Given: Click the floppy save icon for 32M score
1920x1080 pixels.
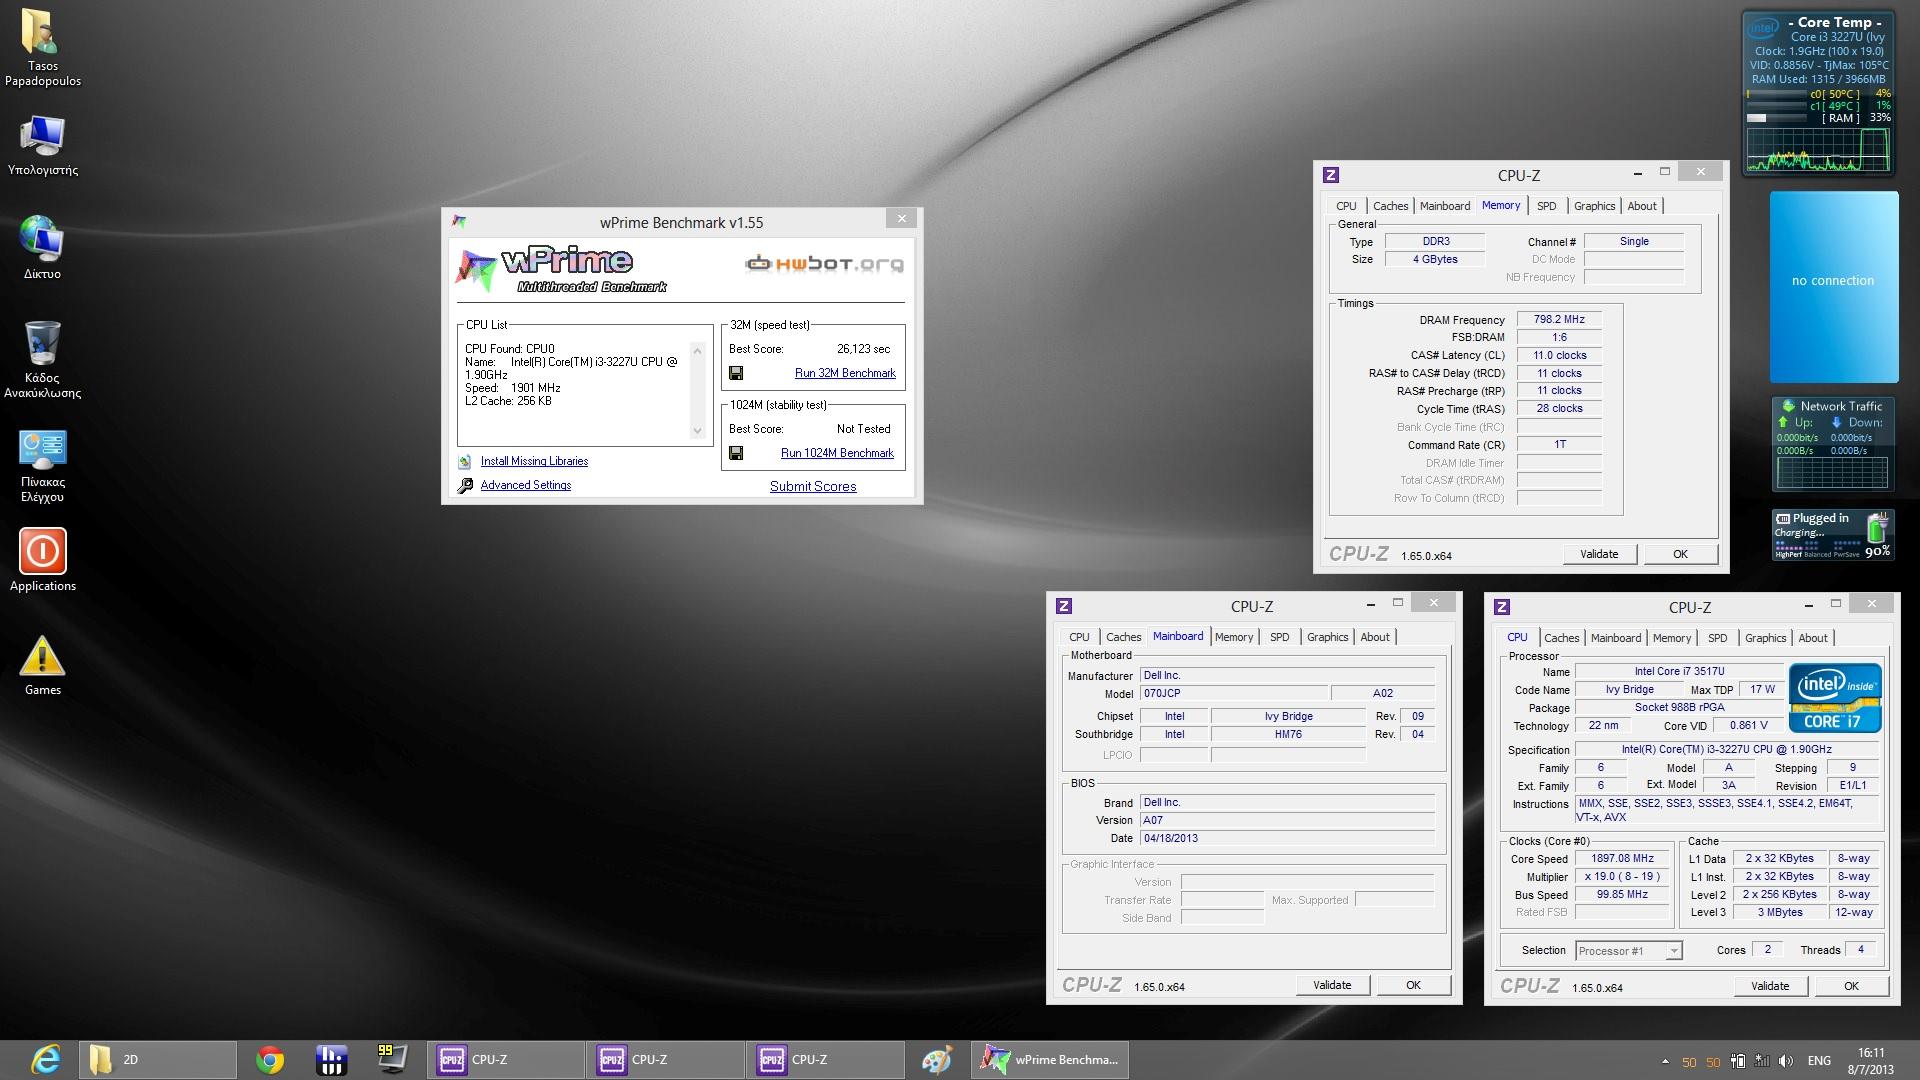Looking at the screenshot, I should [x=736, y=373].
